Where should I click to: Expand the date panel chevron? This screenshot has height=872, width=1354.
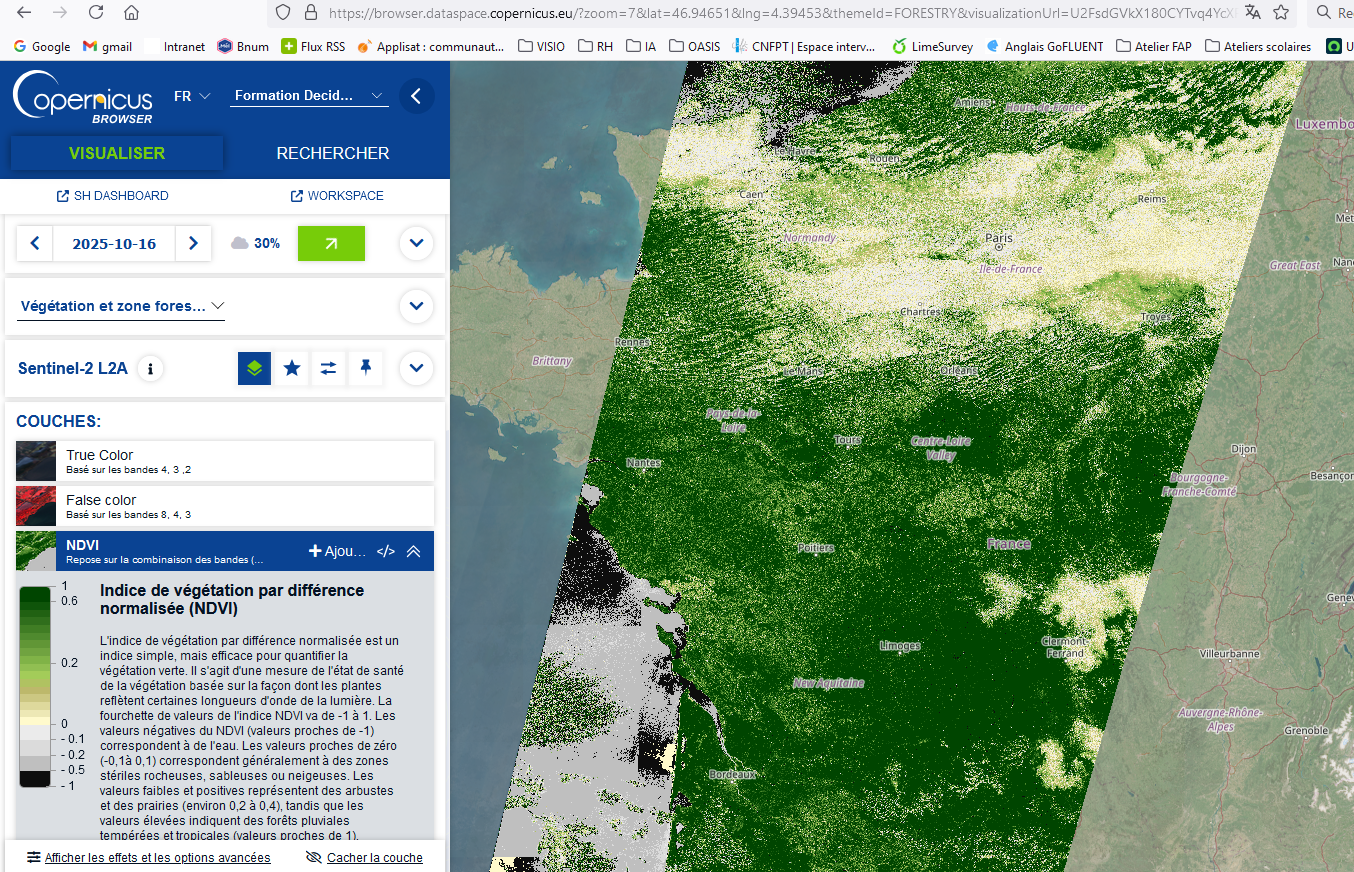416,243
